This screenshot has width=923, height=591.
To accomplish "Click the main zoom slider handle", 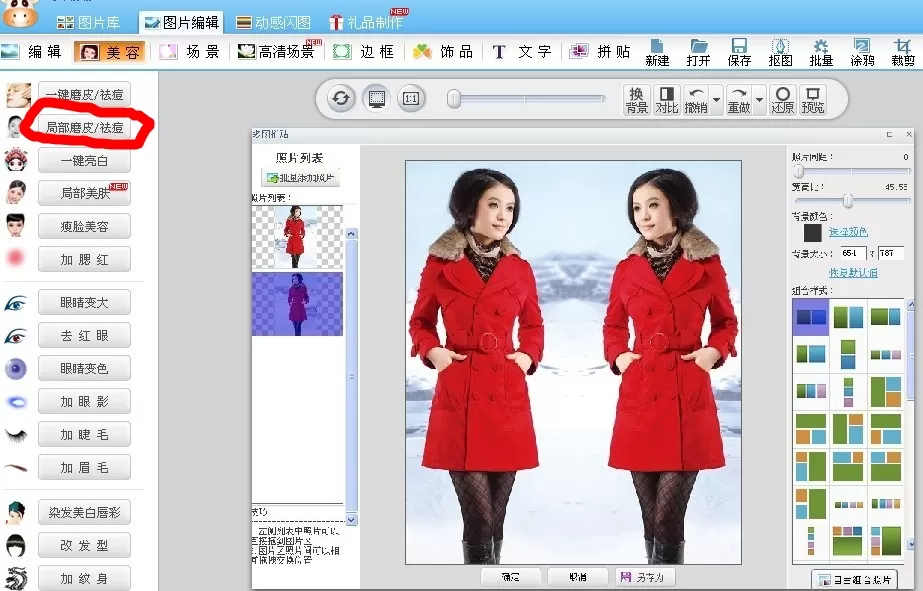I will click(453, 99).
